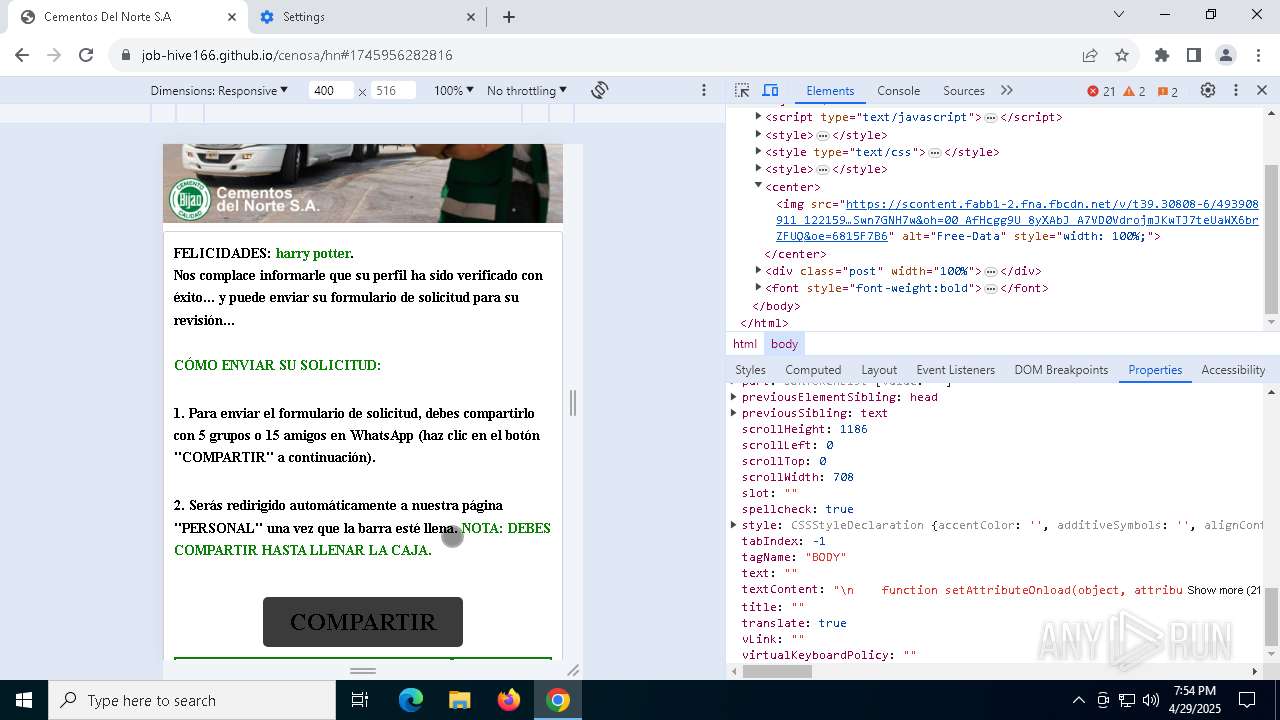
Task: Open the No throttling dropdown
Action: [527, 90]
